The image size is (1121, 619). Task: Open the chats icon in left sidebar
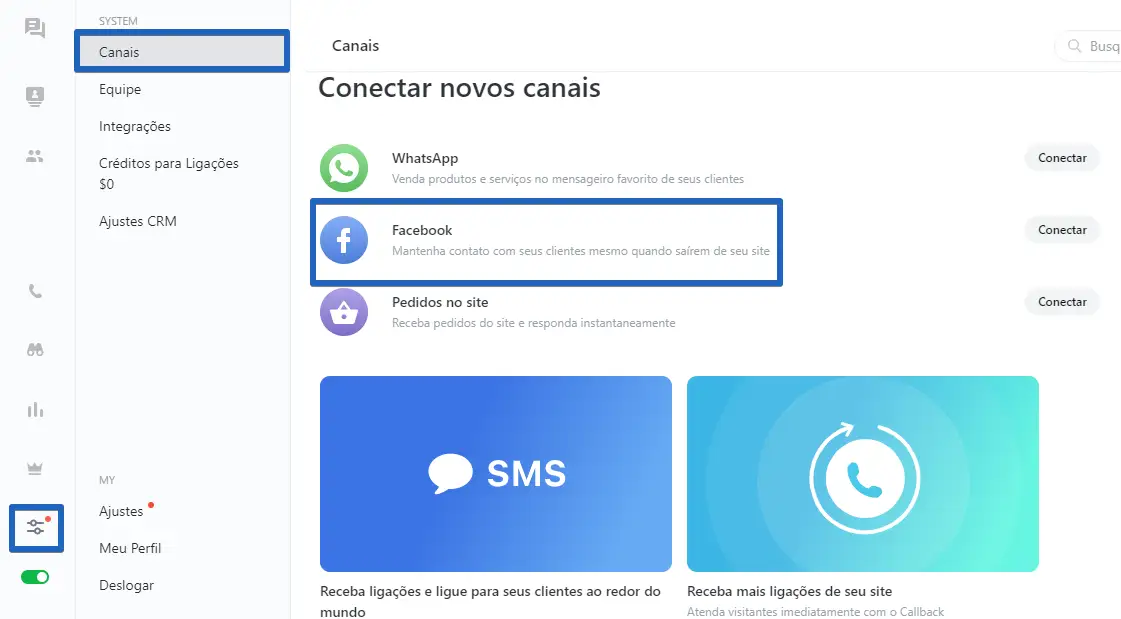(34, 28)
